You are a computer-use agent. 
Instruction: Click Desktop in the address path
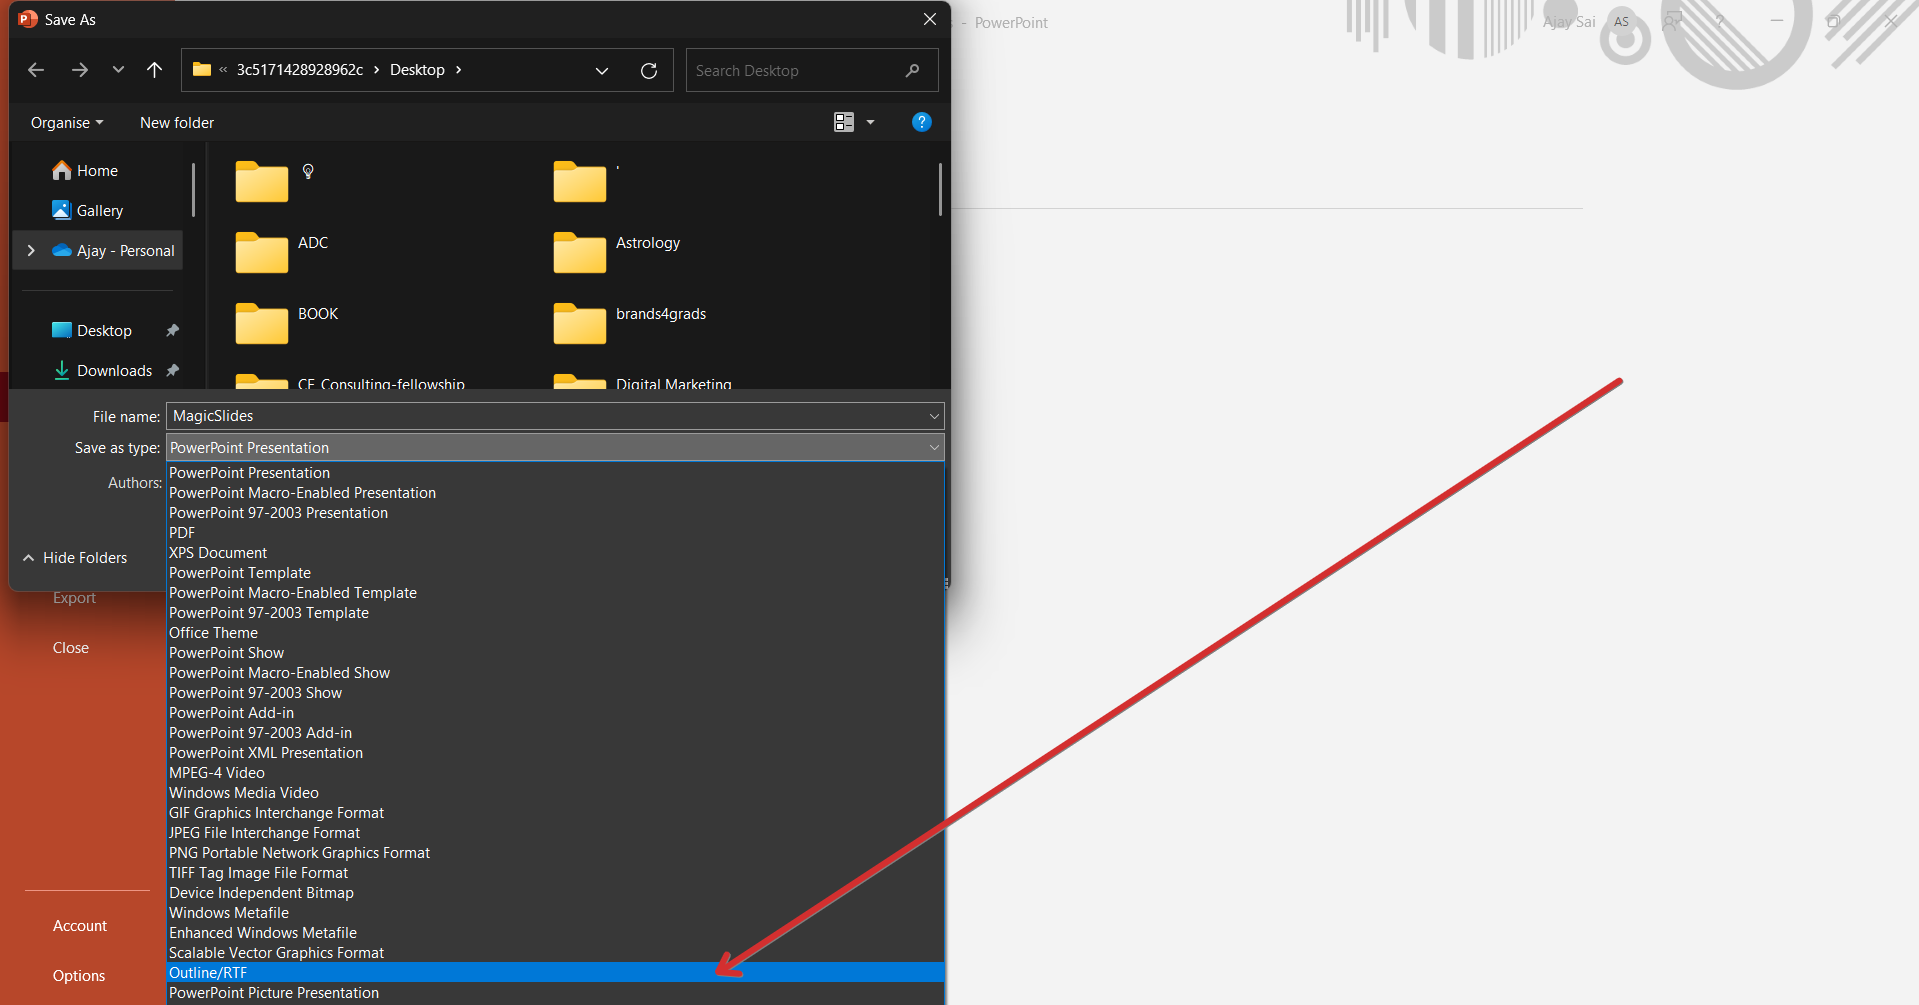coord(417,70)
